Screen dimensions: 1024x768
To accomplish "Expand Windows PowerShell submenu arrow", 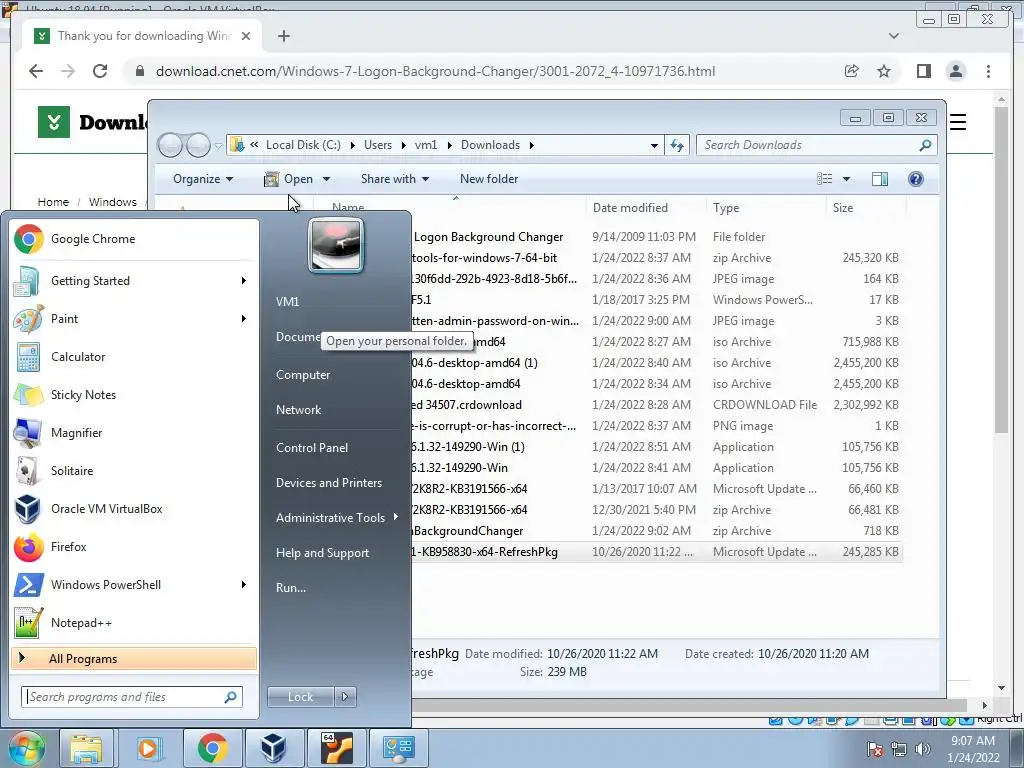I will [x=244, y=584].
